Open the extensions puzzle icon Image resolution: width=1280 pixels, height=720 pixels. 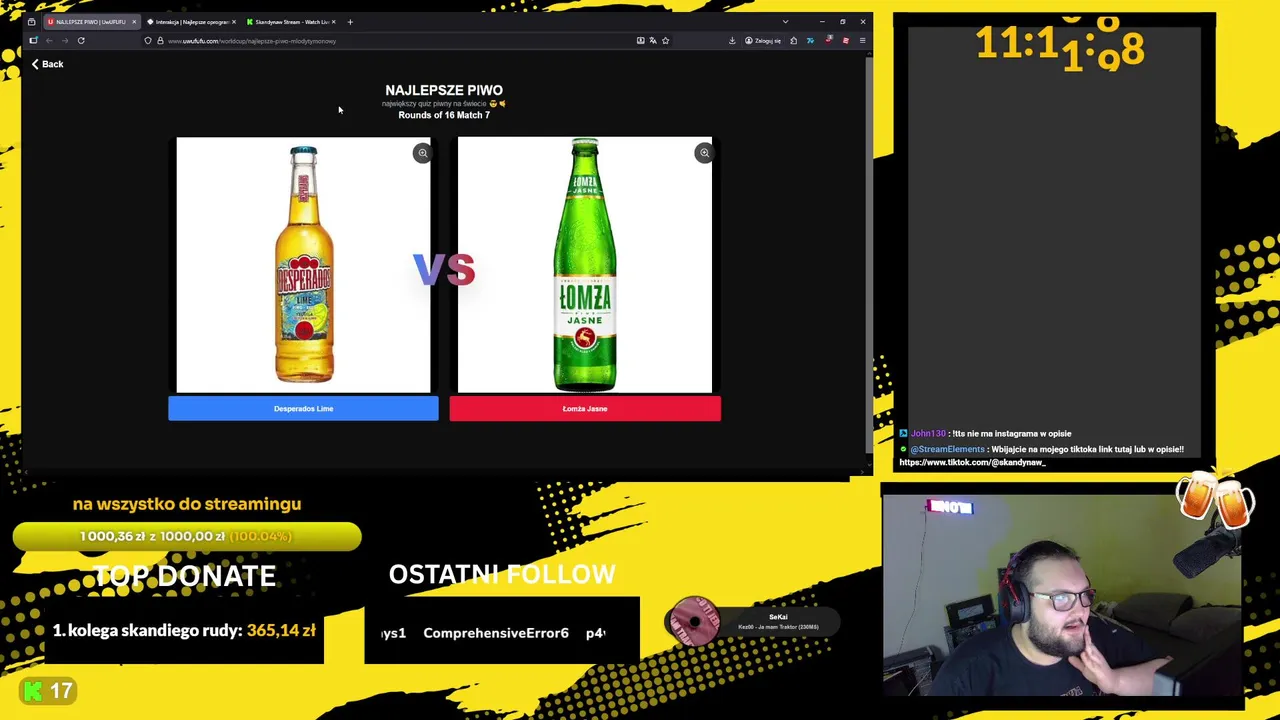click(x=793, y=41)
